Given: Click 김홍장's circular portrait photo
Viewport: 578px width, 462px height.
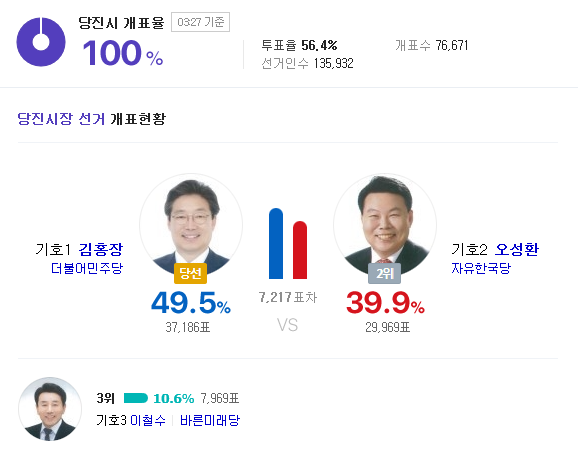Looking at the screenshot, I should click(191, 225).
